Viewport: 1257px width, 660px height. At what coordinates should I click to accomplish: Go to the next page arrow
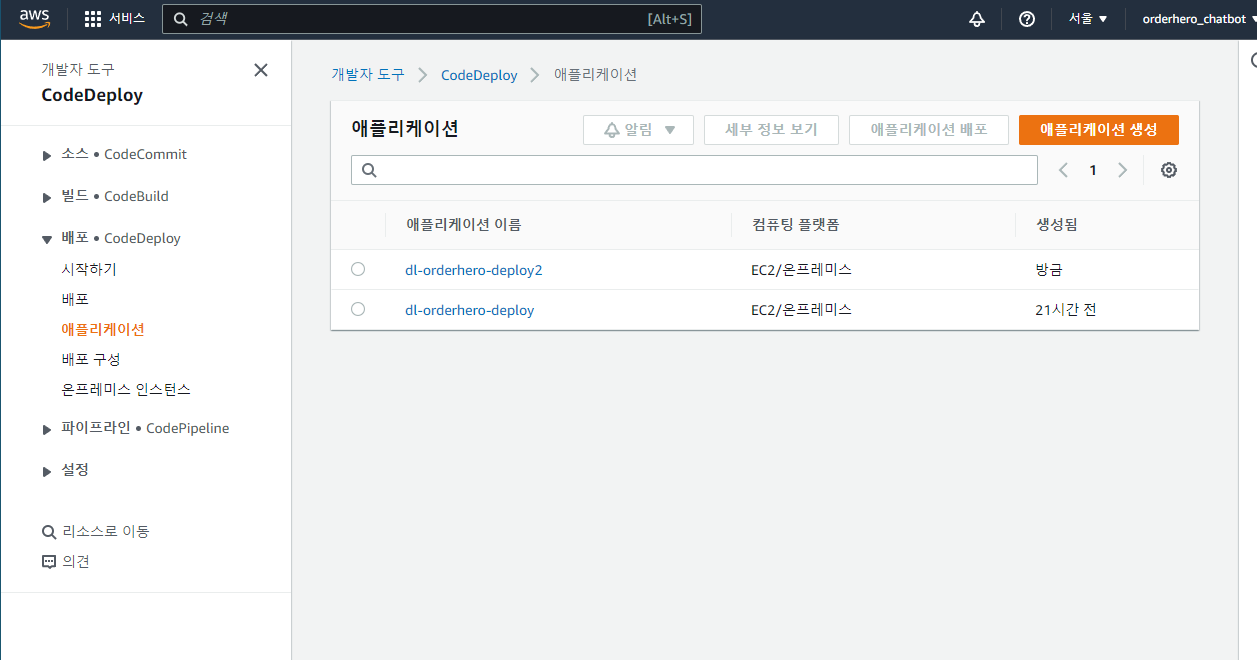1122,170
